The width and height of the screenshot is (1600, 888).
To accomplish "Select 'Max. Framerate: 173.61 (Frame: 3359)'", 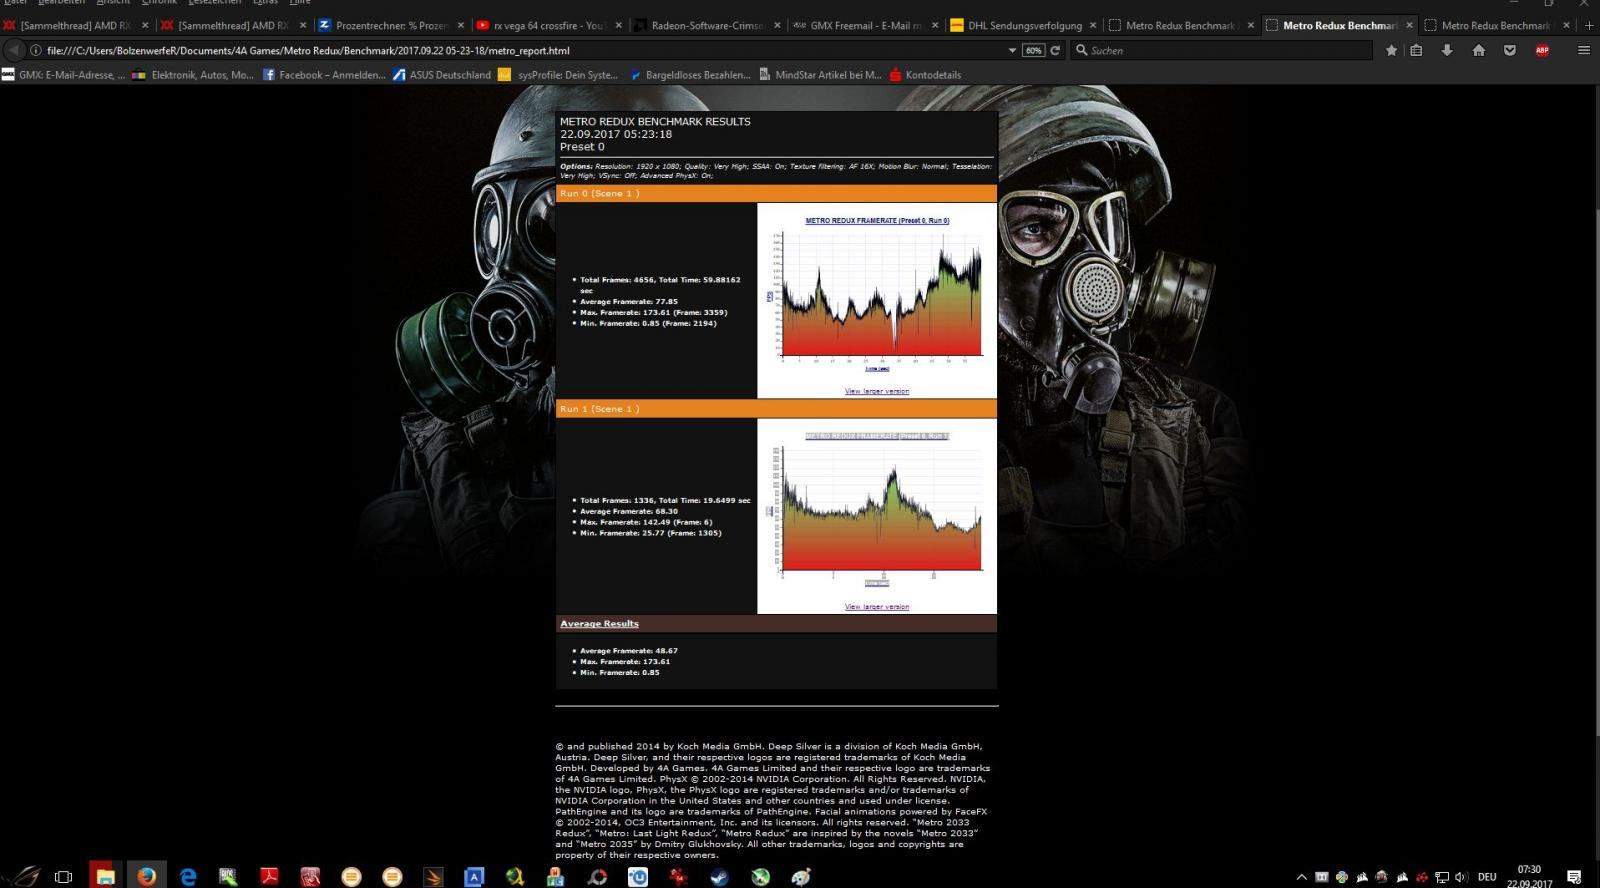I will [x=654, y=312].
